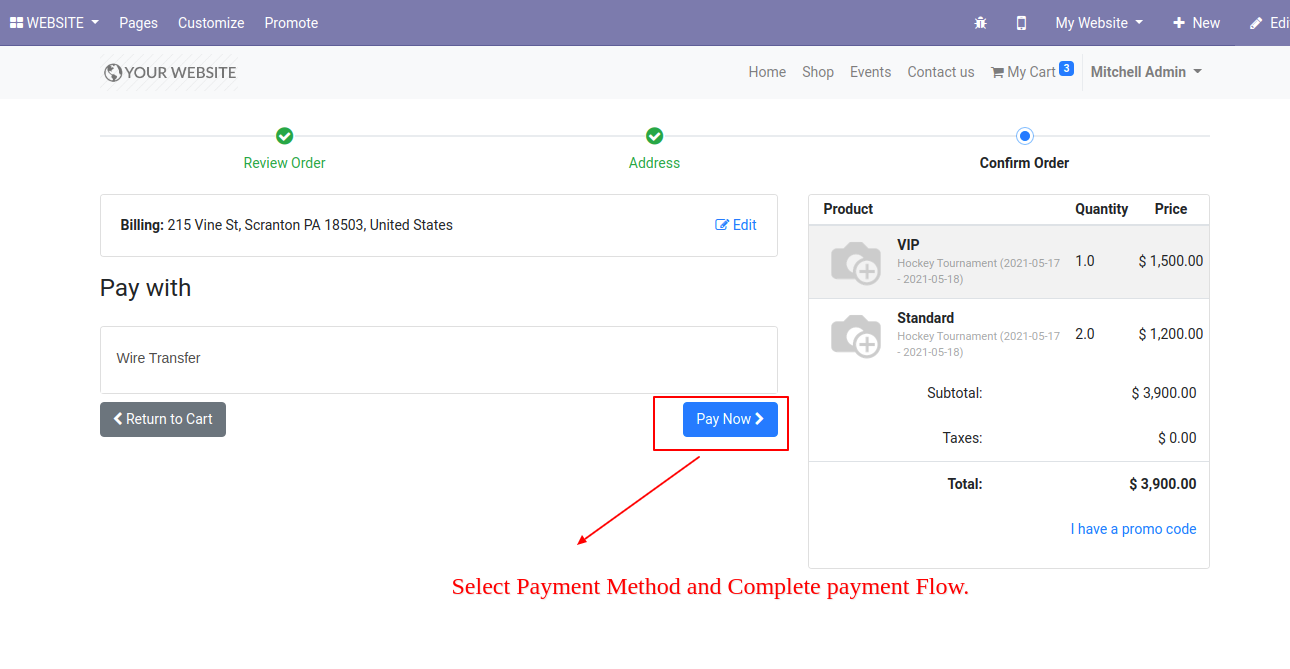Expand the My Website dropdown
Image resolution: width=1290 pixels, height=669 pixels.
tap(1099, 23)
